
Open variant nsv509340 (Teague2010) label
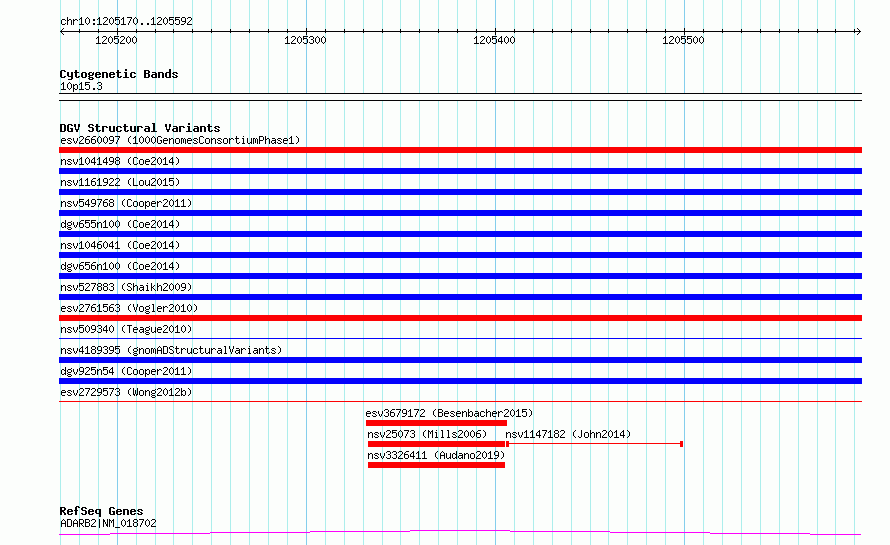(126, 329)
